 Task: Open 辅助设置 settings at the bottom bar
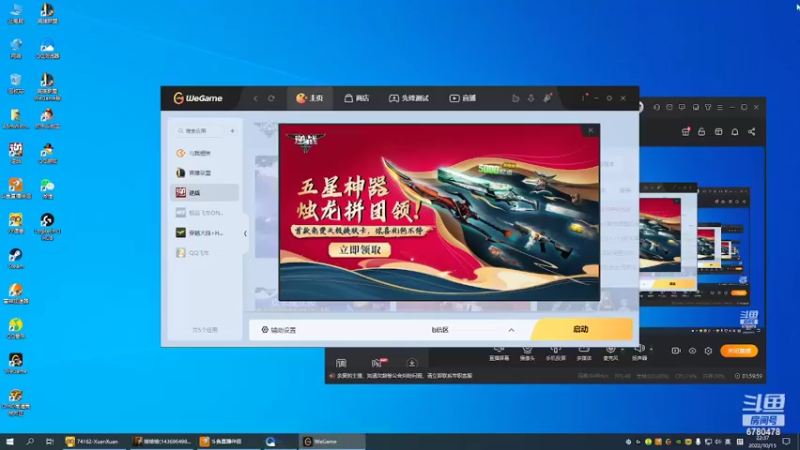point(279,330)
